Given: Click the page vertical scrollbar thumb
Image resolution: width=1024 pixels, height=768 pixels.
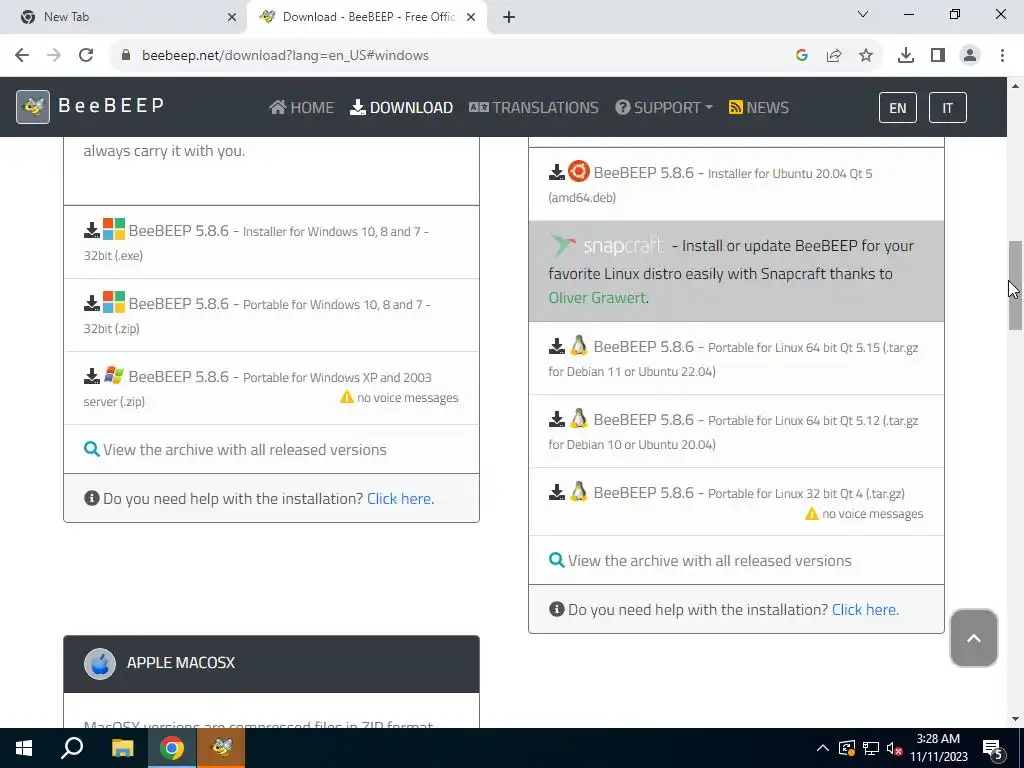Looking at the screenshot, I should 1015,285.
